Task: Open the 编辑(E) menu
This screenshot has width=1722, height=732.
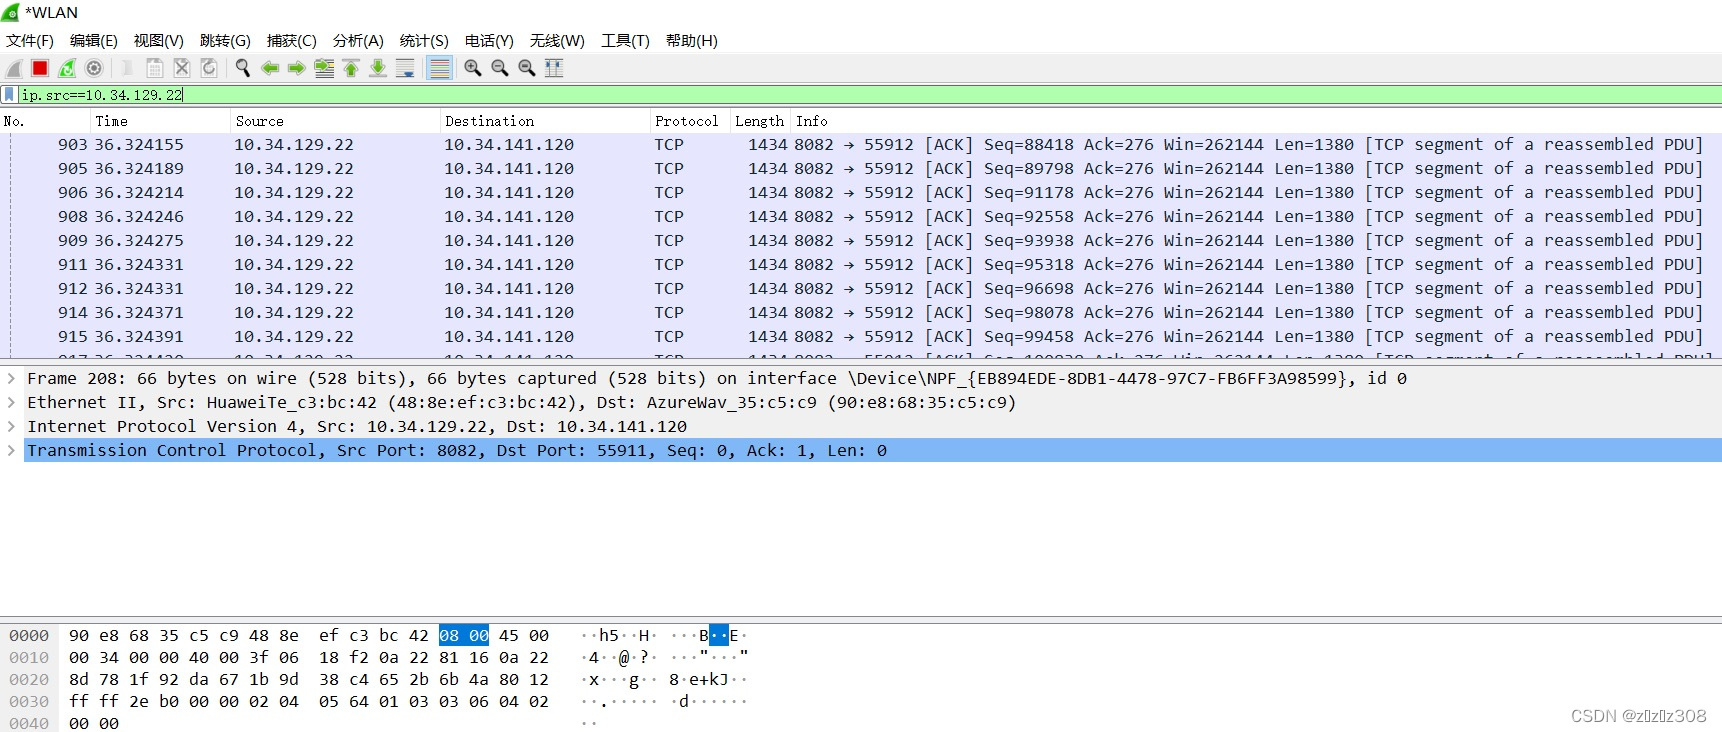Action: tap(94, 41)
